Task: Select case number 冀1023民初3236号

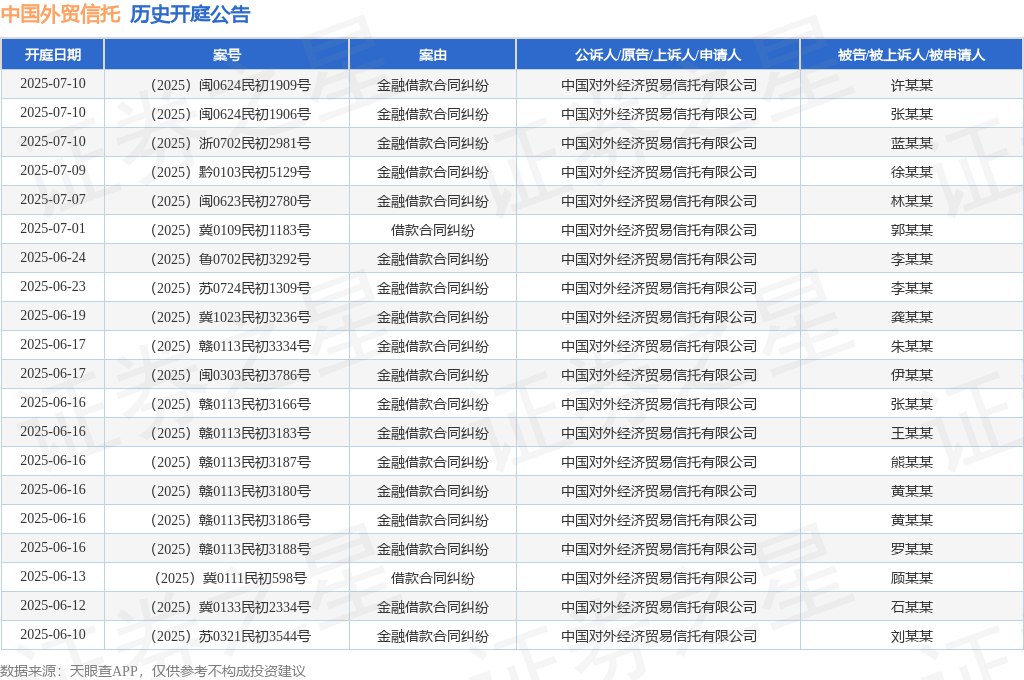Action: click(x=255, y=317)
